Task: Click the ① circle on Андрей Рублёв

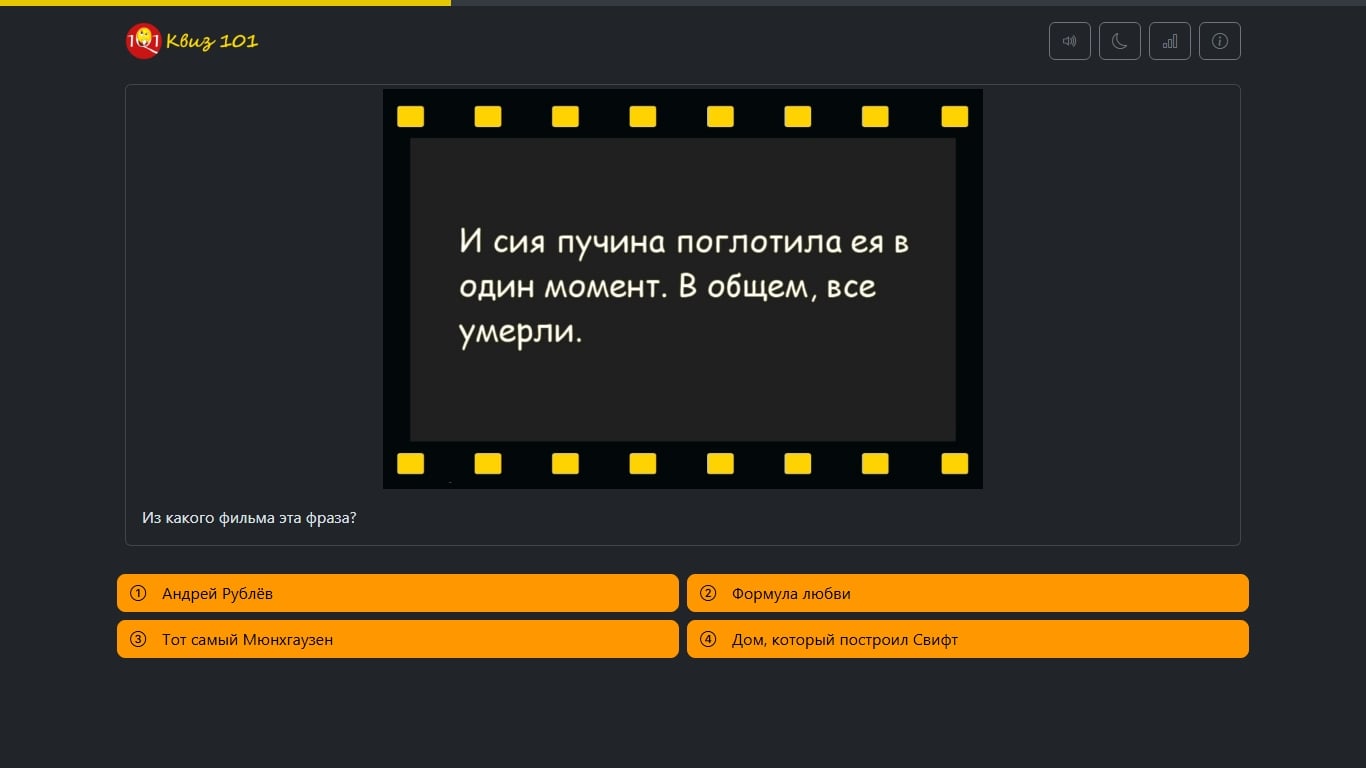Action: [138, 593]
